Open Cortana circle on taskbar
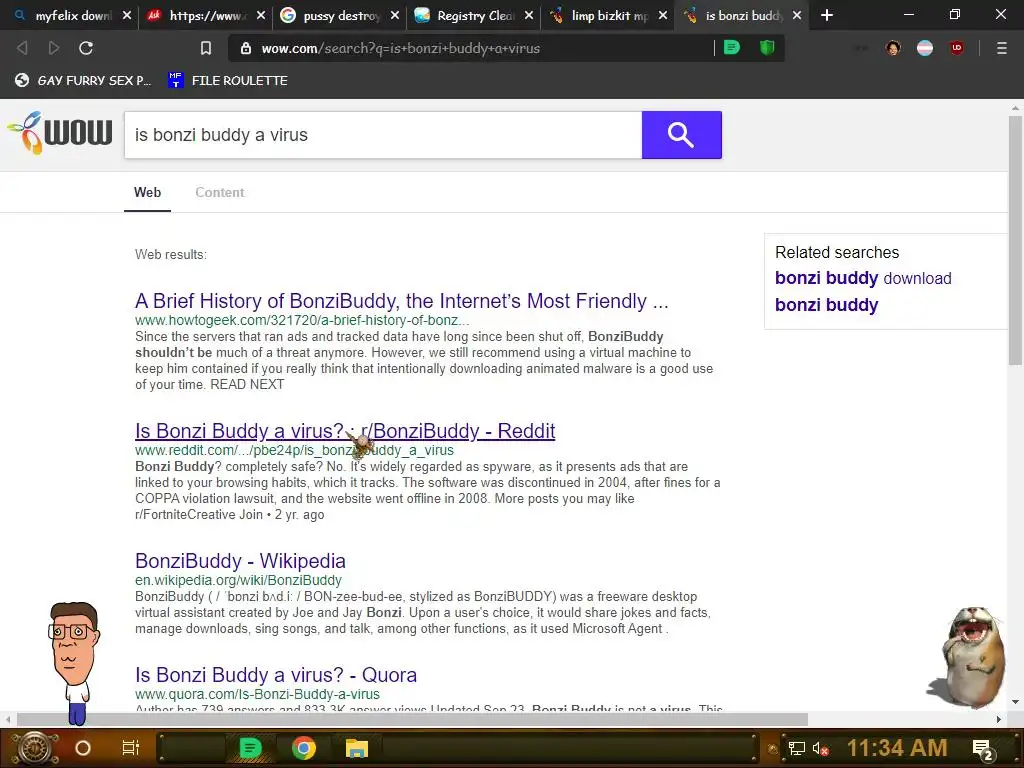 pyautogui.click(x=83, y=748)
